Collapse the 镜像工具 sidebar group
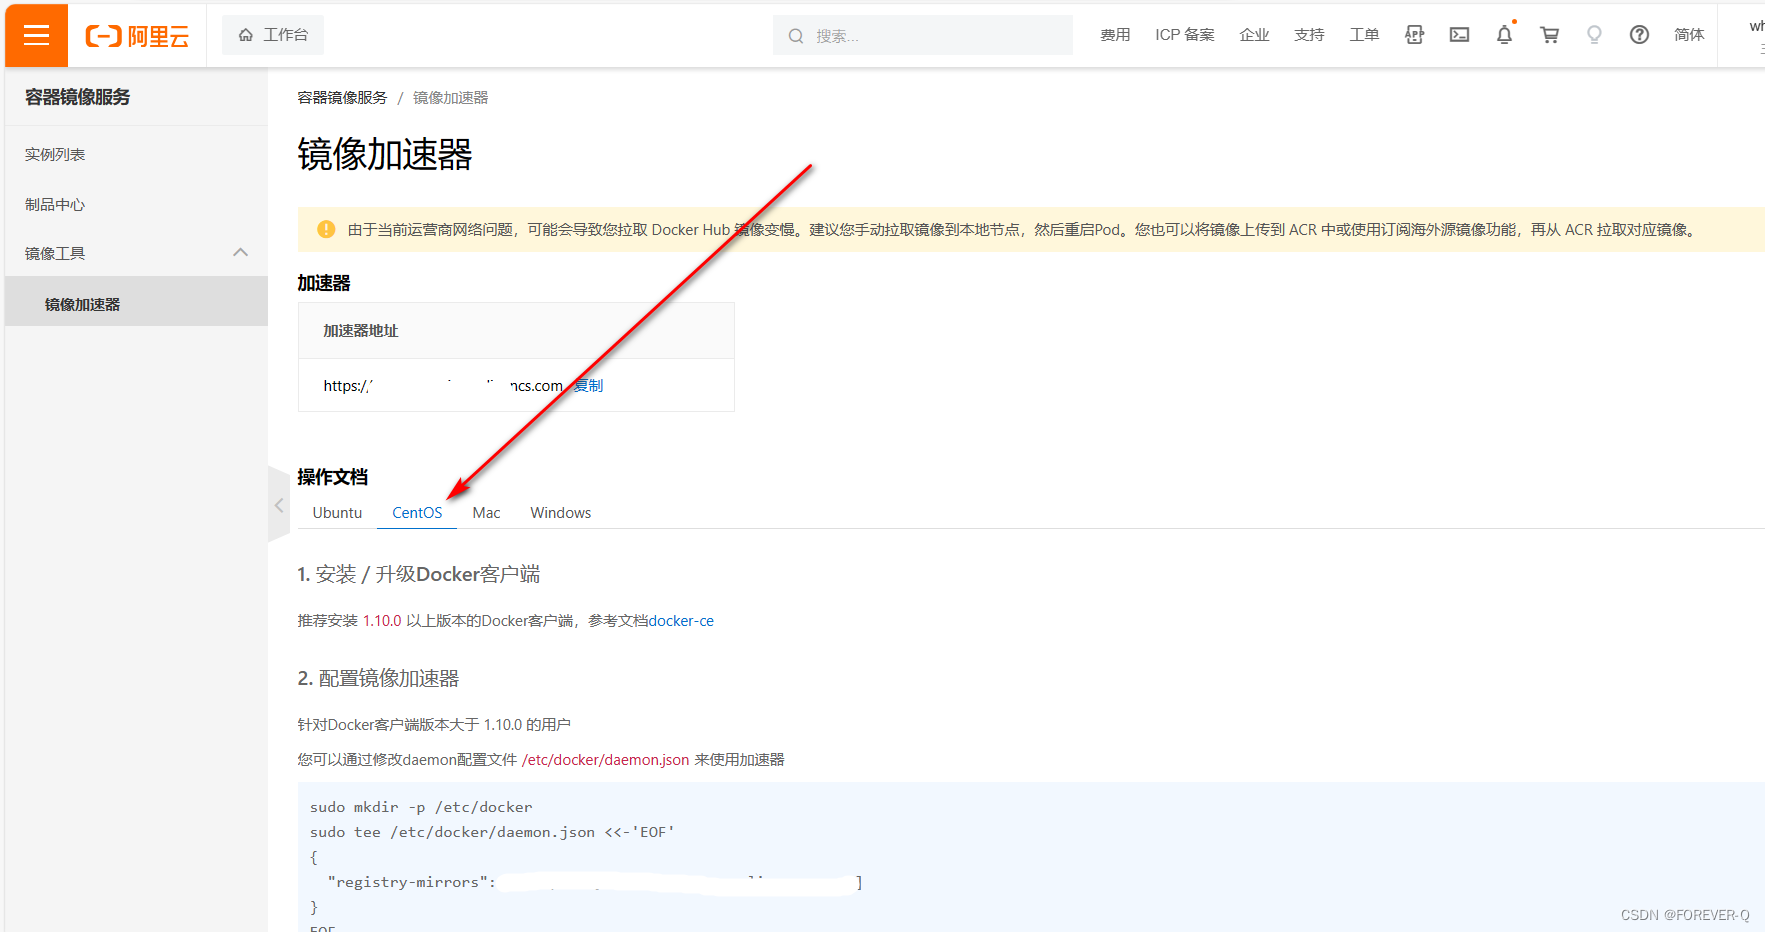Viewport: 1765px width, 932px height. 240,253
